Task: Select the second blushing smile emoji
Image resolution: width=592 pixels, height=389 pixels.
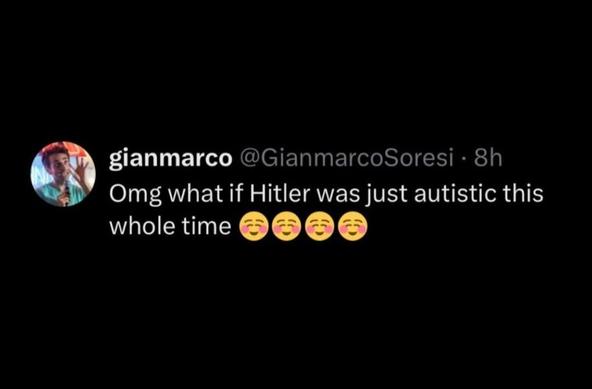Action: 287,226
